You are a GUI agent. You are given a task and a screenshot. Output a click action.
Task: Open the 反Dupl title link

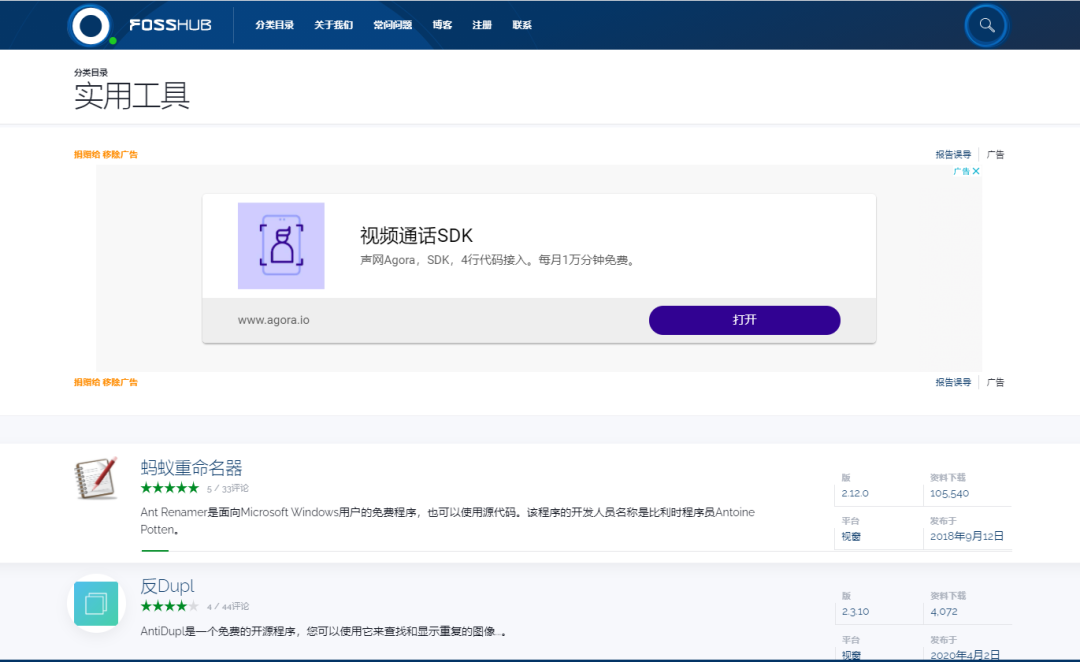pos(167,586)
